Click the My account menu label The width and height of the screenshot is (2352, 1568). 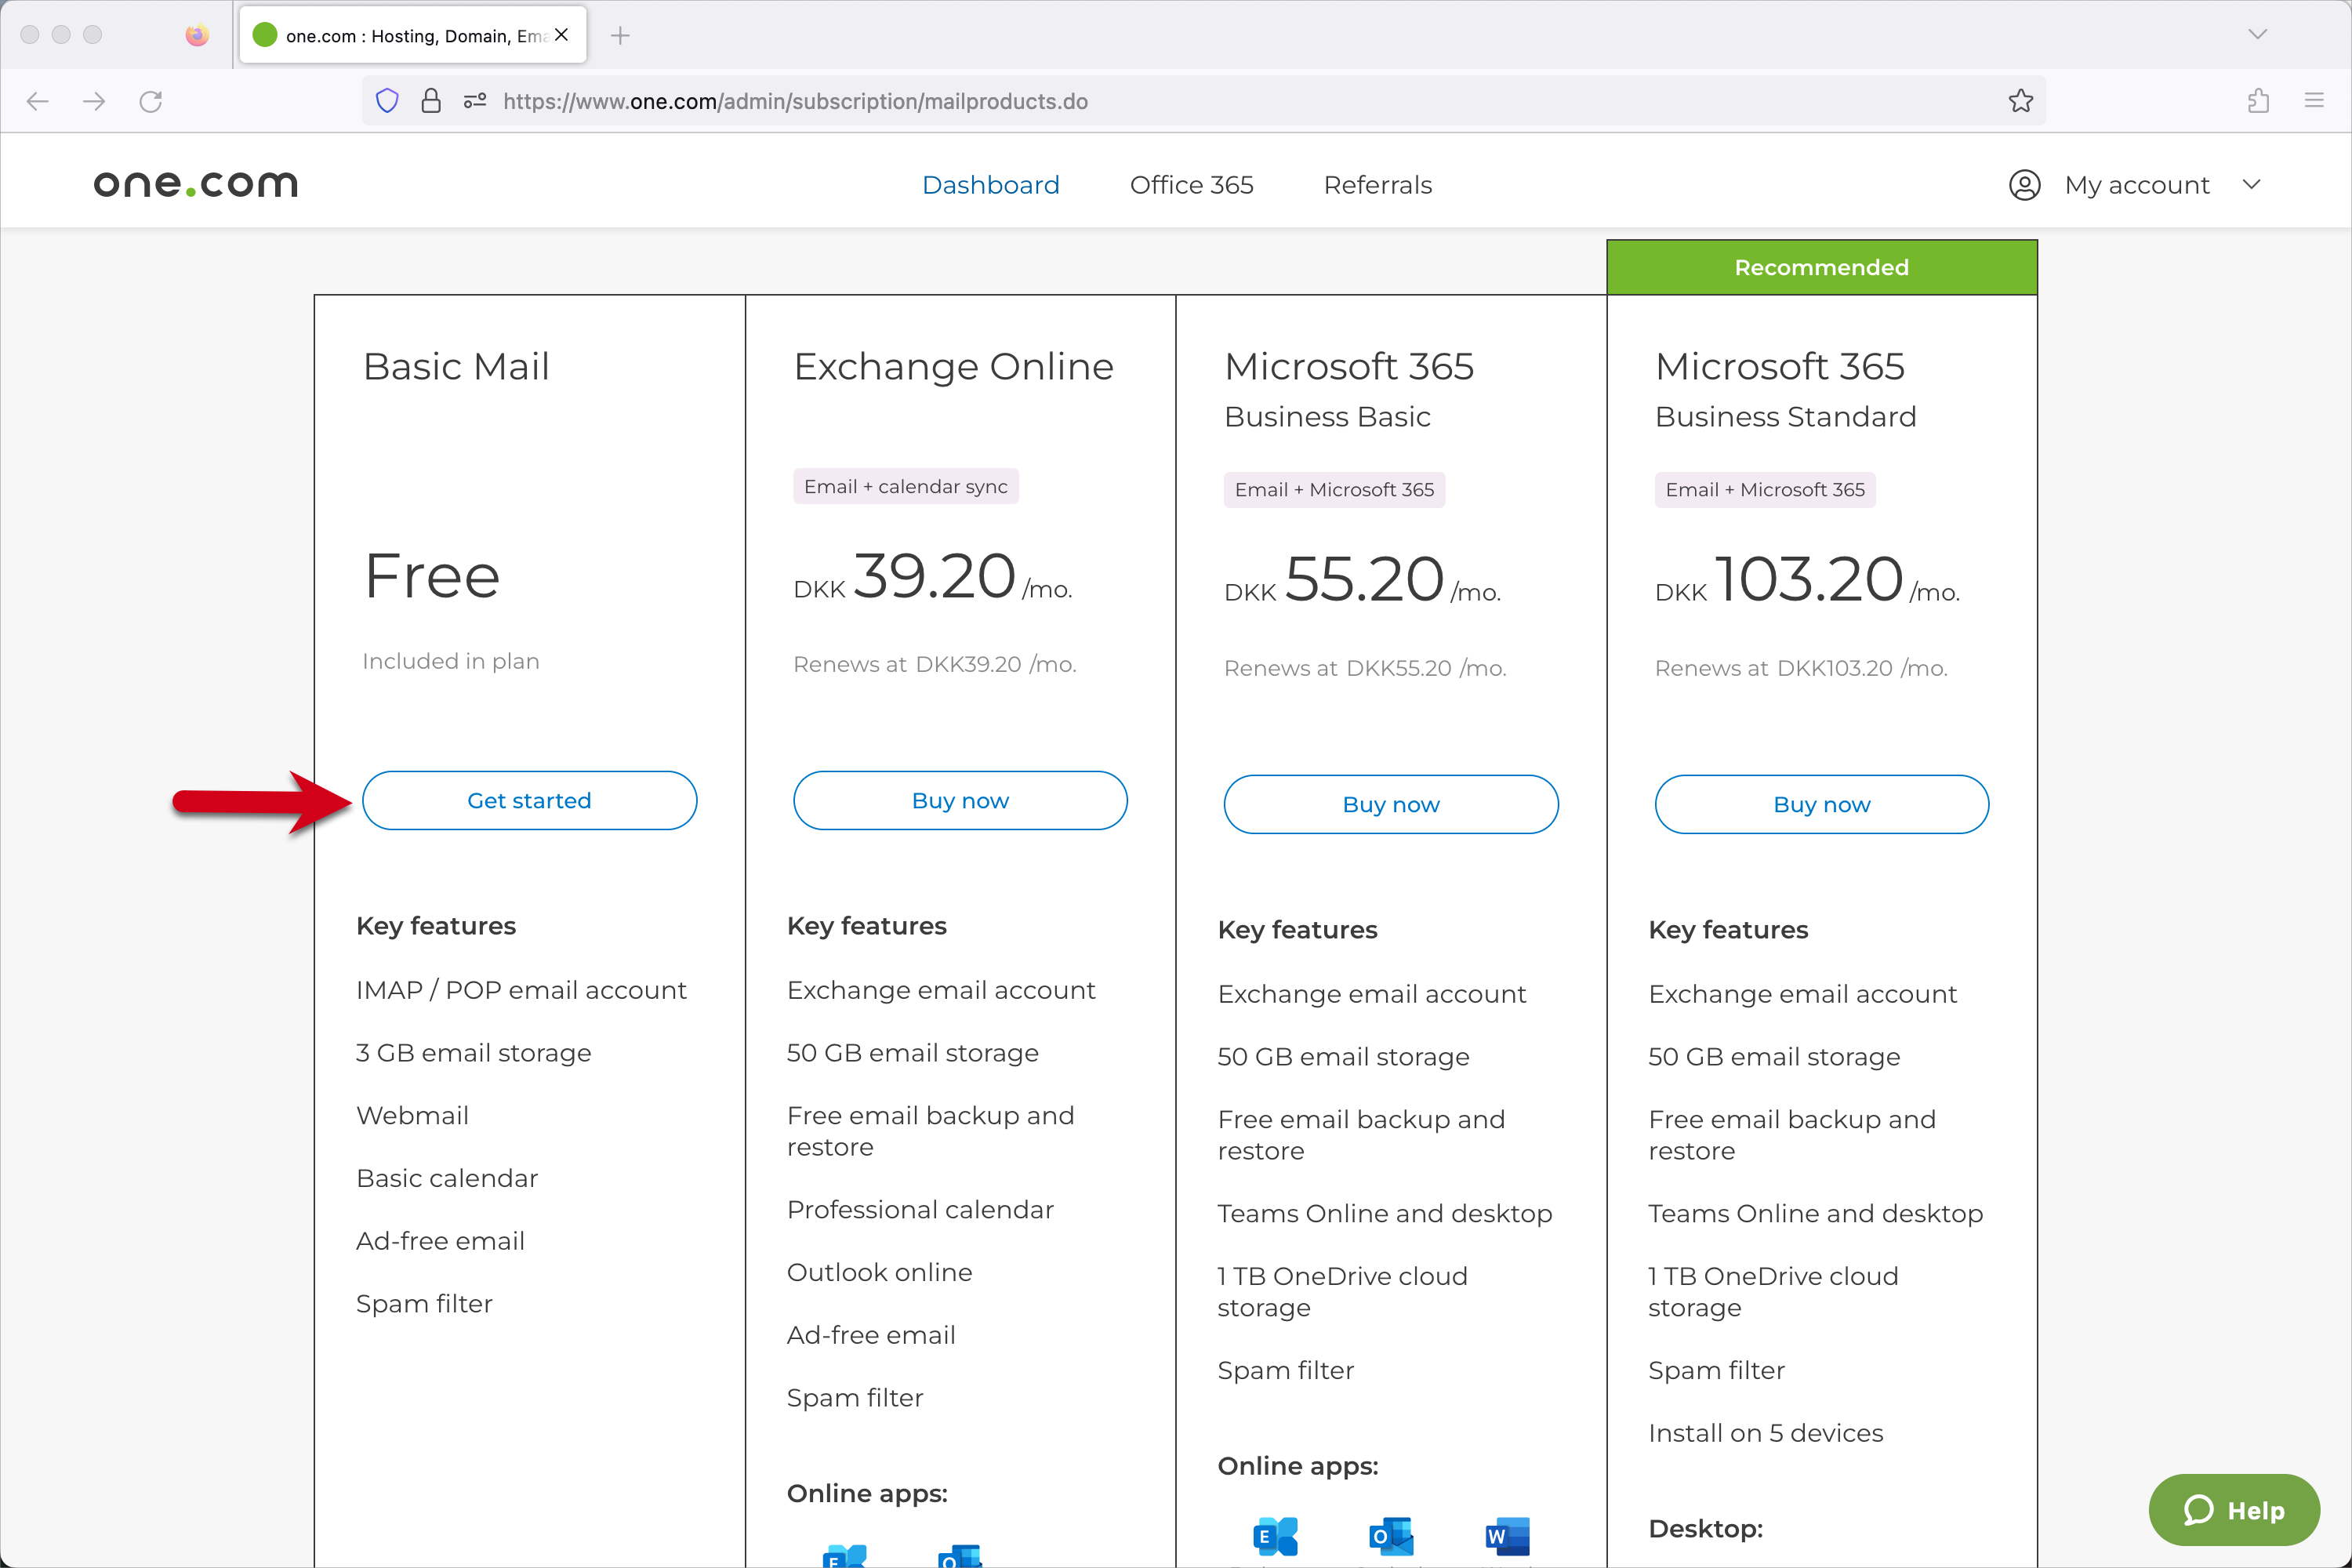click(x=2137, y=185)
